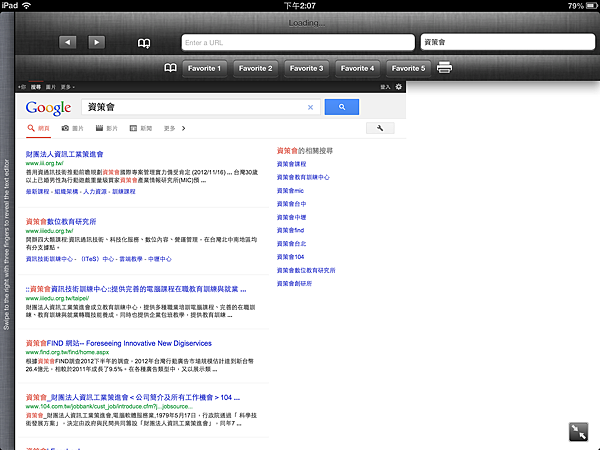The image size is (600, 450).
Task: Open related search 資策會教育訓練中心
Action: tap(303, 177)
